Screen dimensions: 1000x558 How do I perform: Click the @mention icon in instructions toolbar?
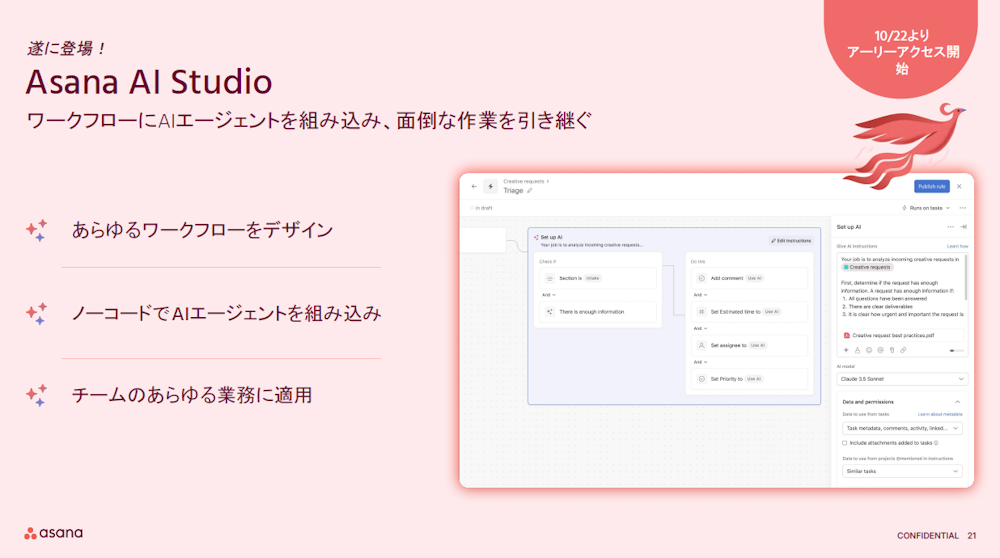click(x=881, y=350)
